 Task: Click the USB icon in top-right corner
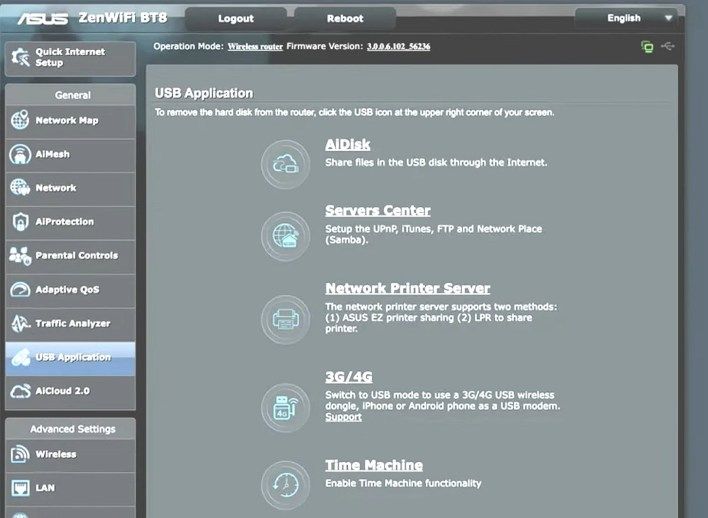(x=669, y=46)
